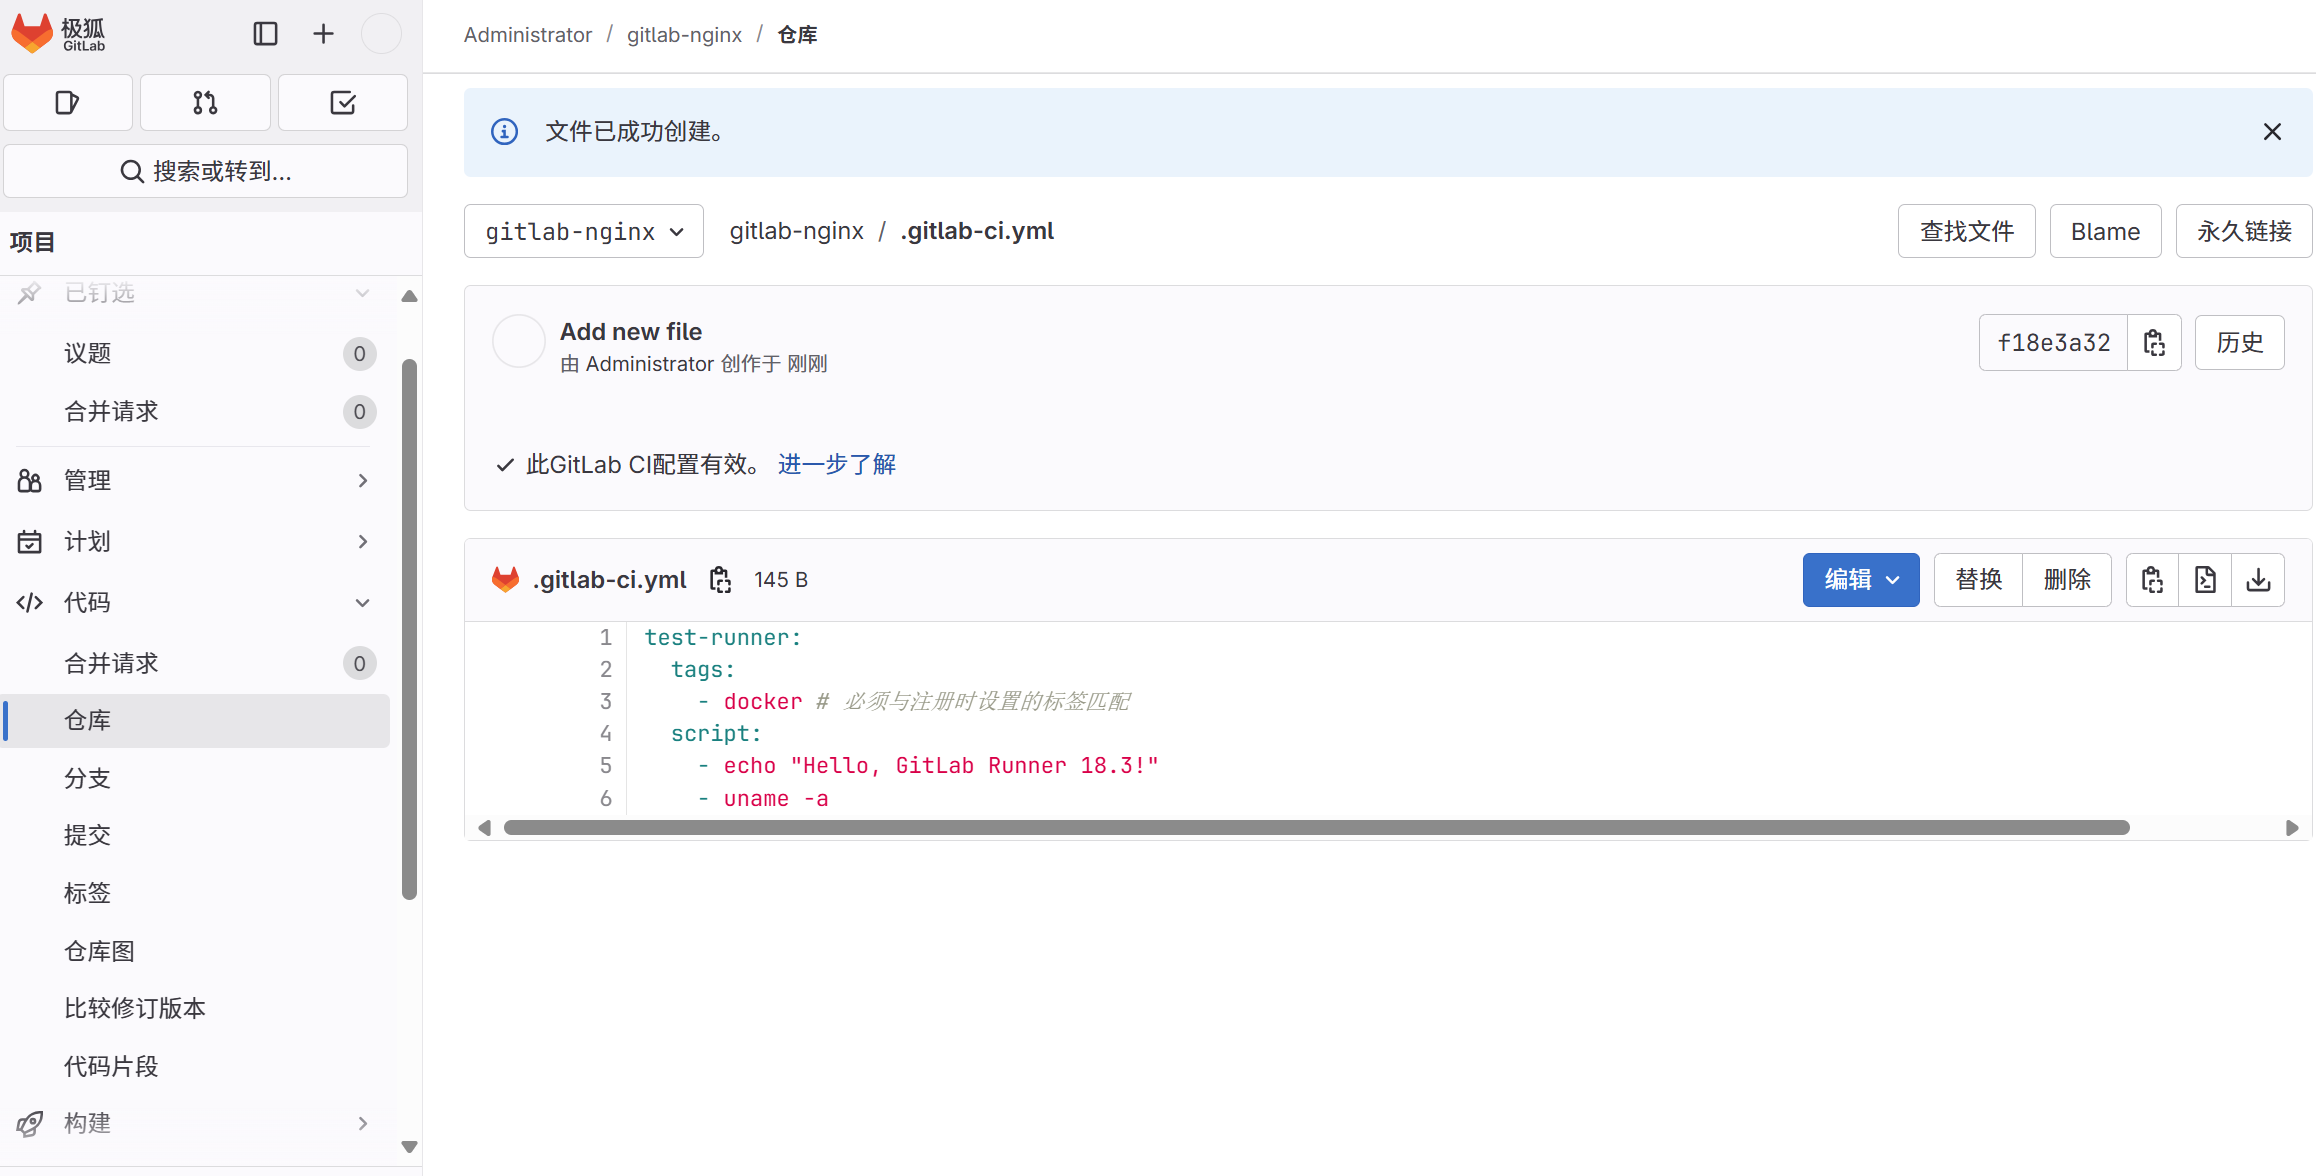Screen dimensions: 2316x1176
Task: Expand the 构建 section chevron
Action: [x=362, y=1124]
